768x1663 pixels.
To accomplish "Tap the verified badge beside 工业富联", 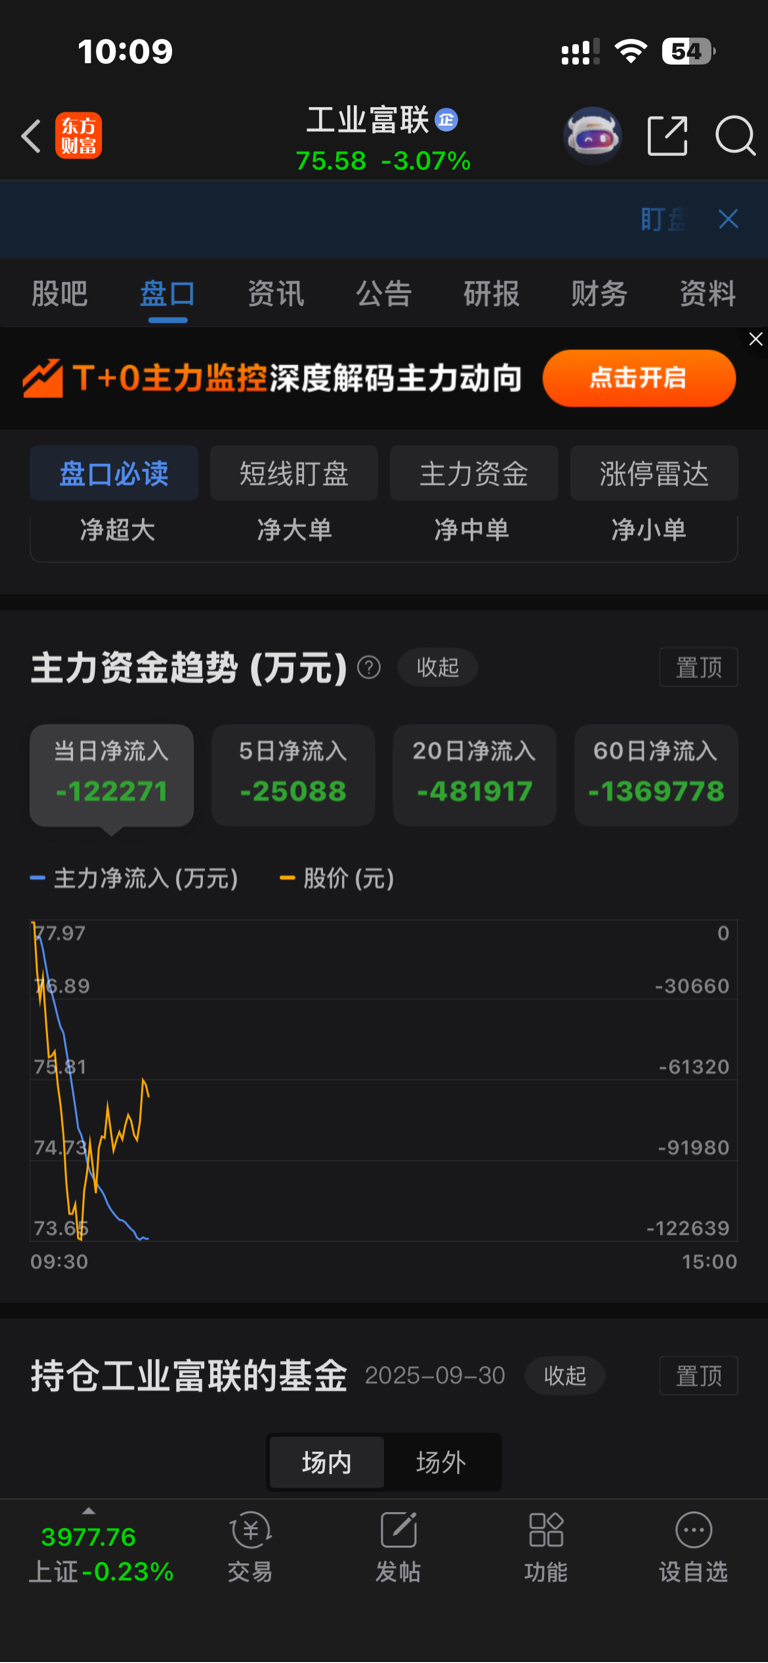I will click(x=446, y=120).
